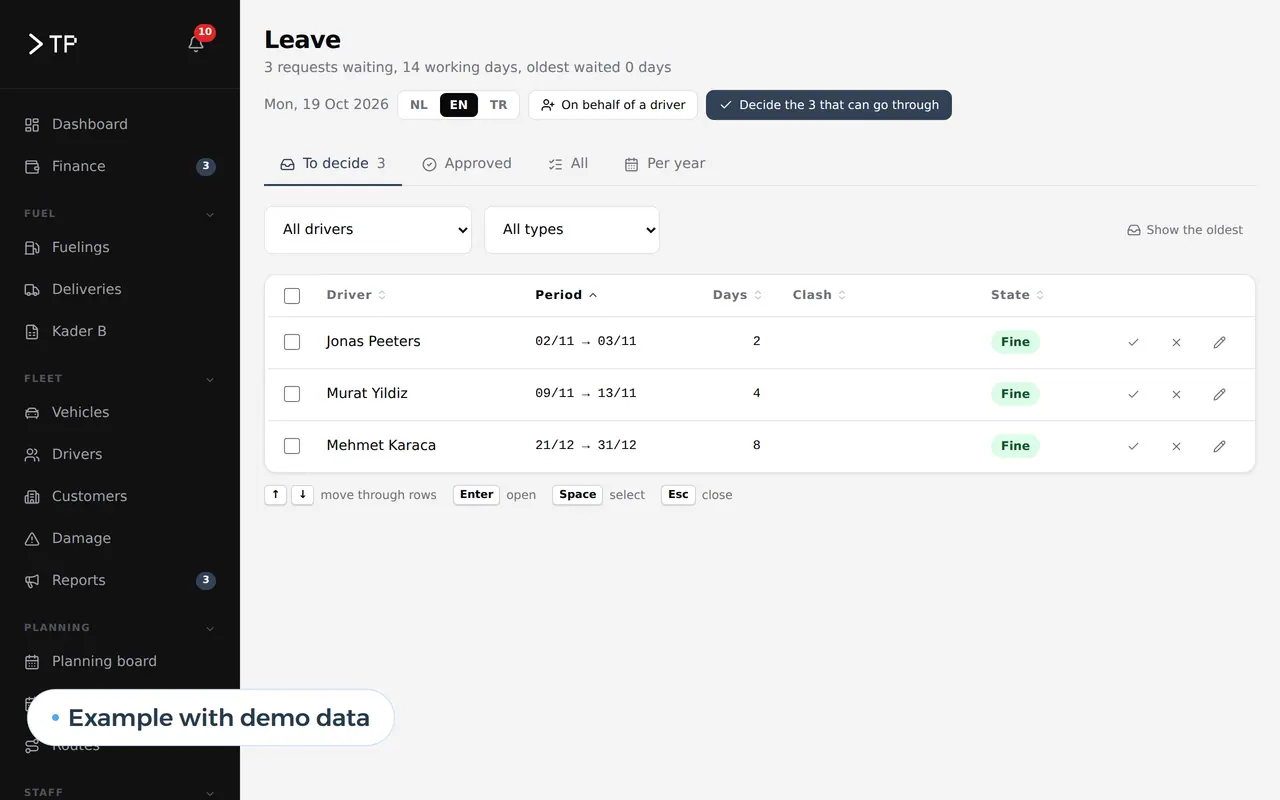Edit Murat Yildiz's request with the pencil
Image resolution: width=1280 pixels, height=800 pixels.
(x=1219, y=394)
